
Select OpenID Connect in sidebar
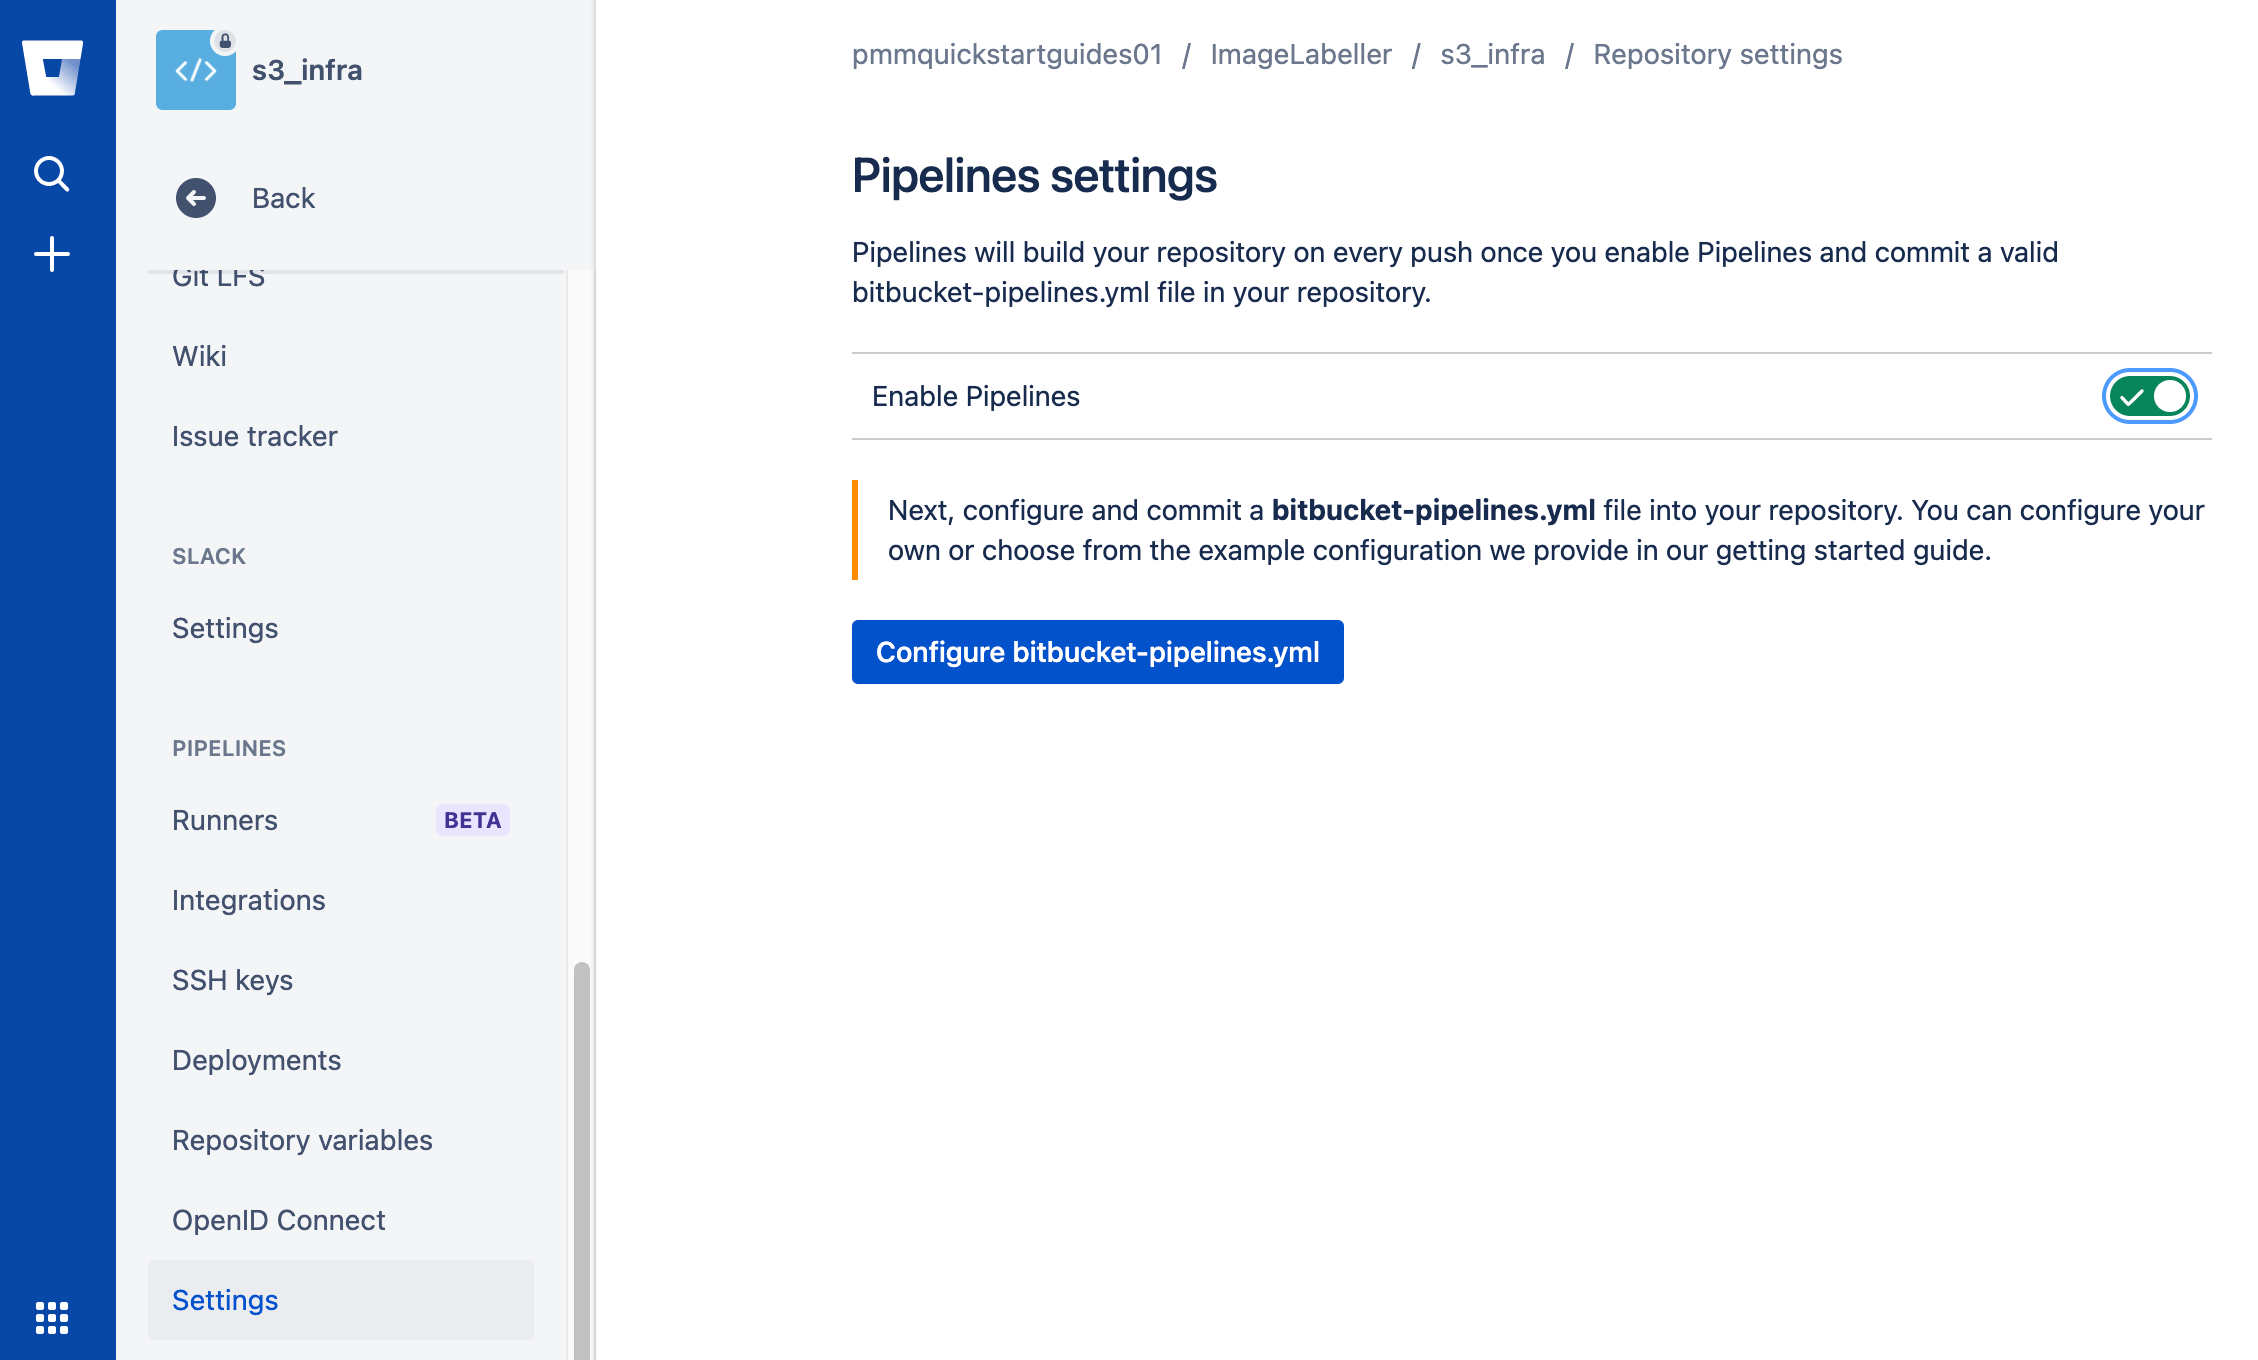pyautogui.click(x=279, y=1221)
